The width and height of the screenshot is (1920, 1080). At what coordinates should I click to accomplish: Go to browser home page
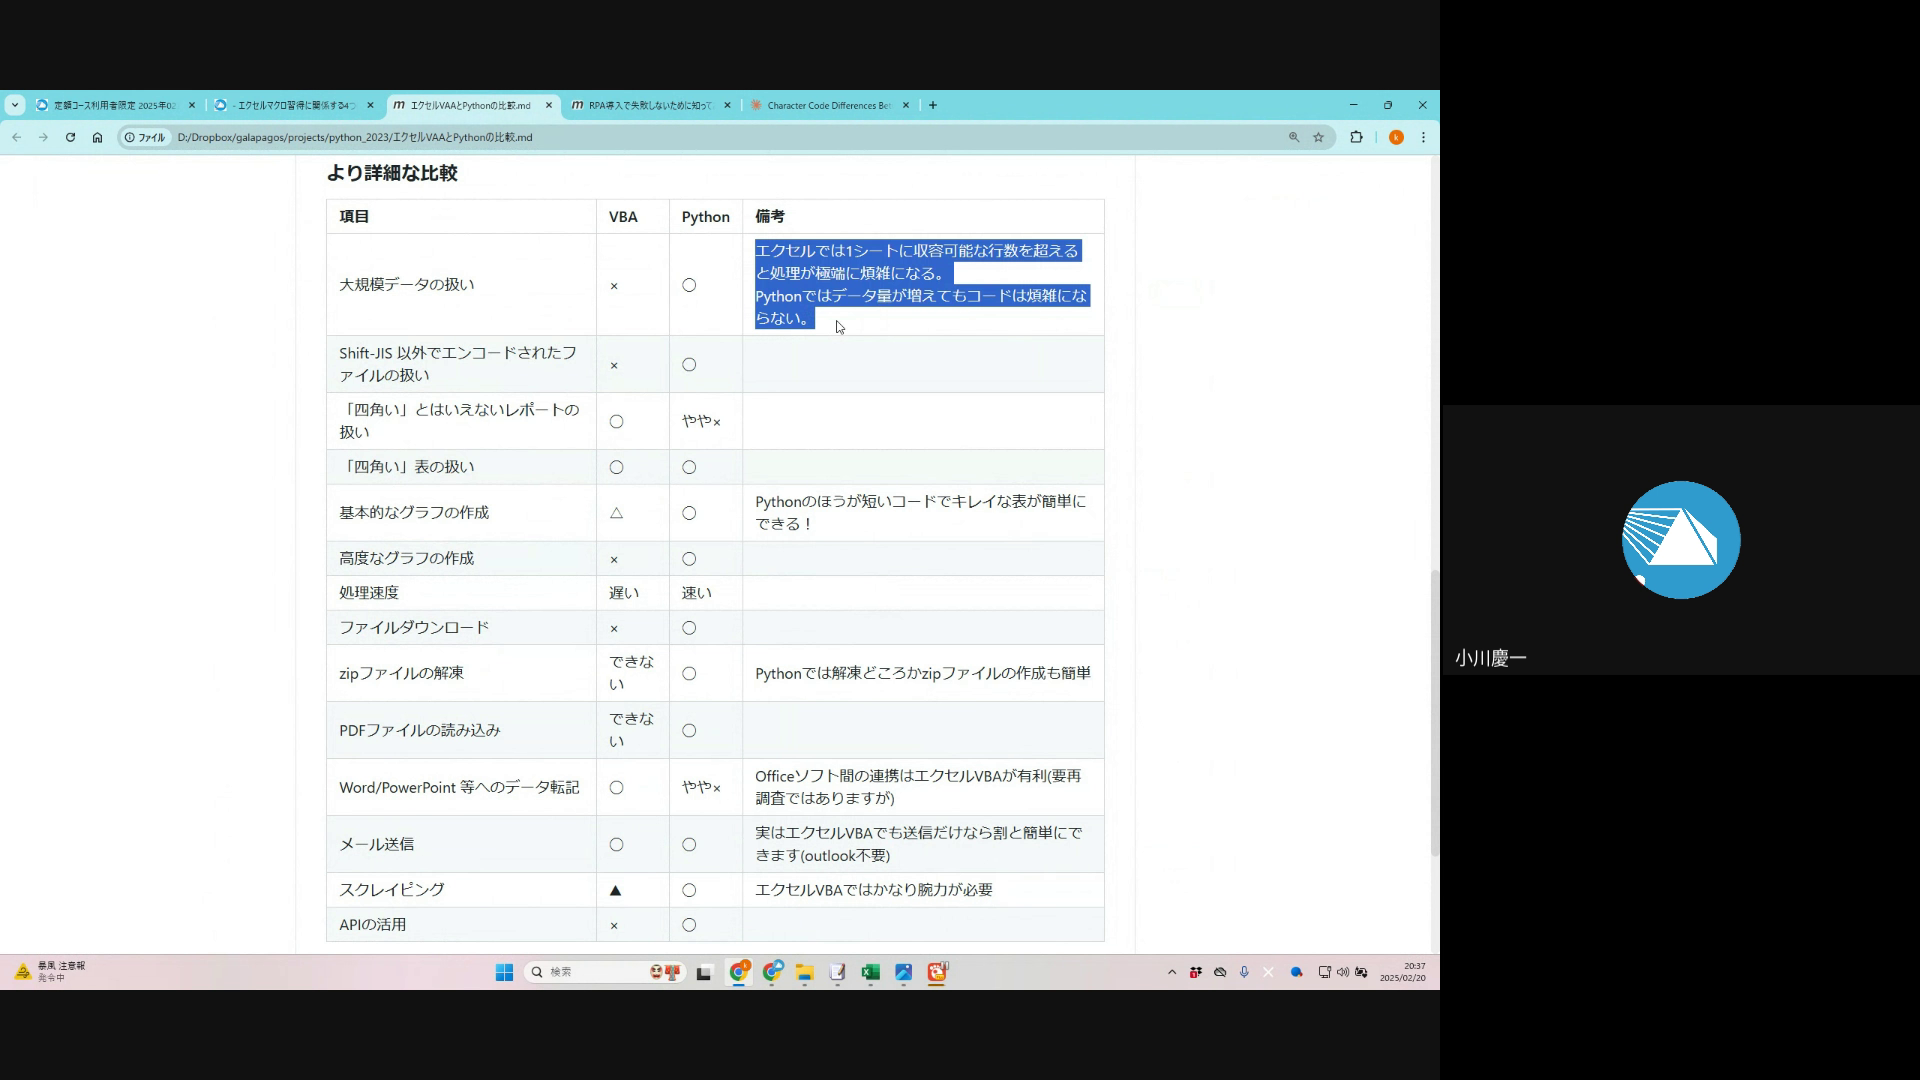click(97, 138)
